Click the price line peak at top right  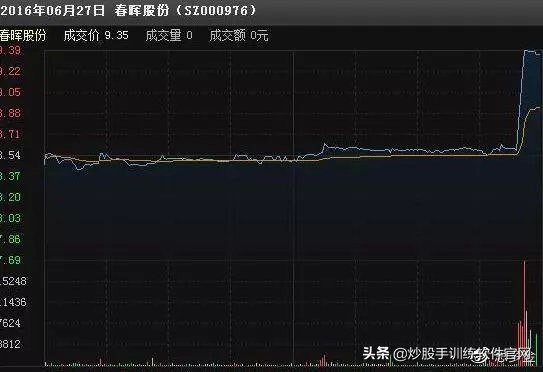527,51
